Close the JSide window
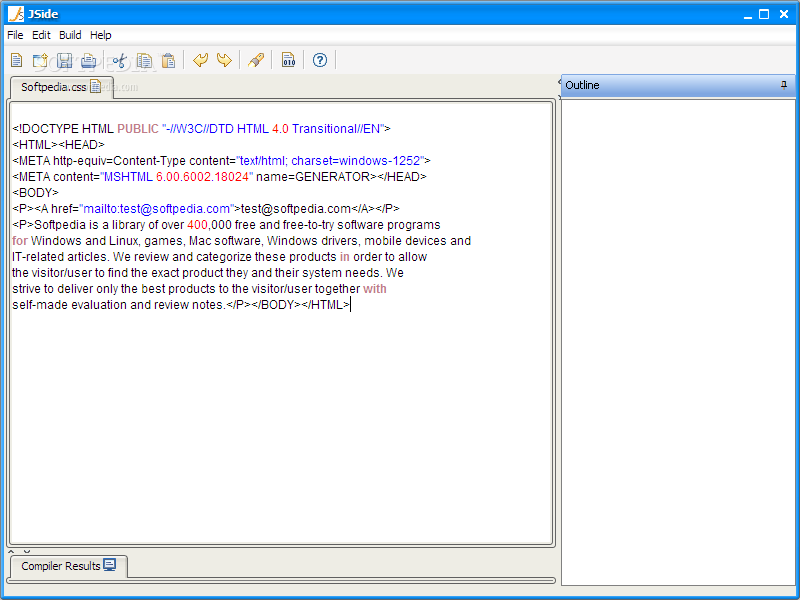This screenshot has height=600, width=800. (784, 14)
